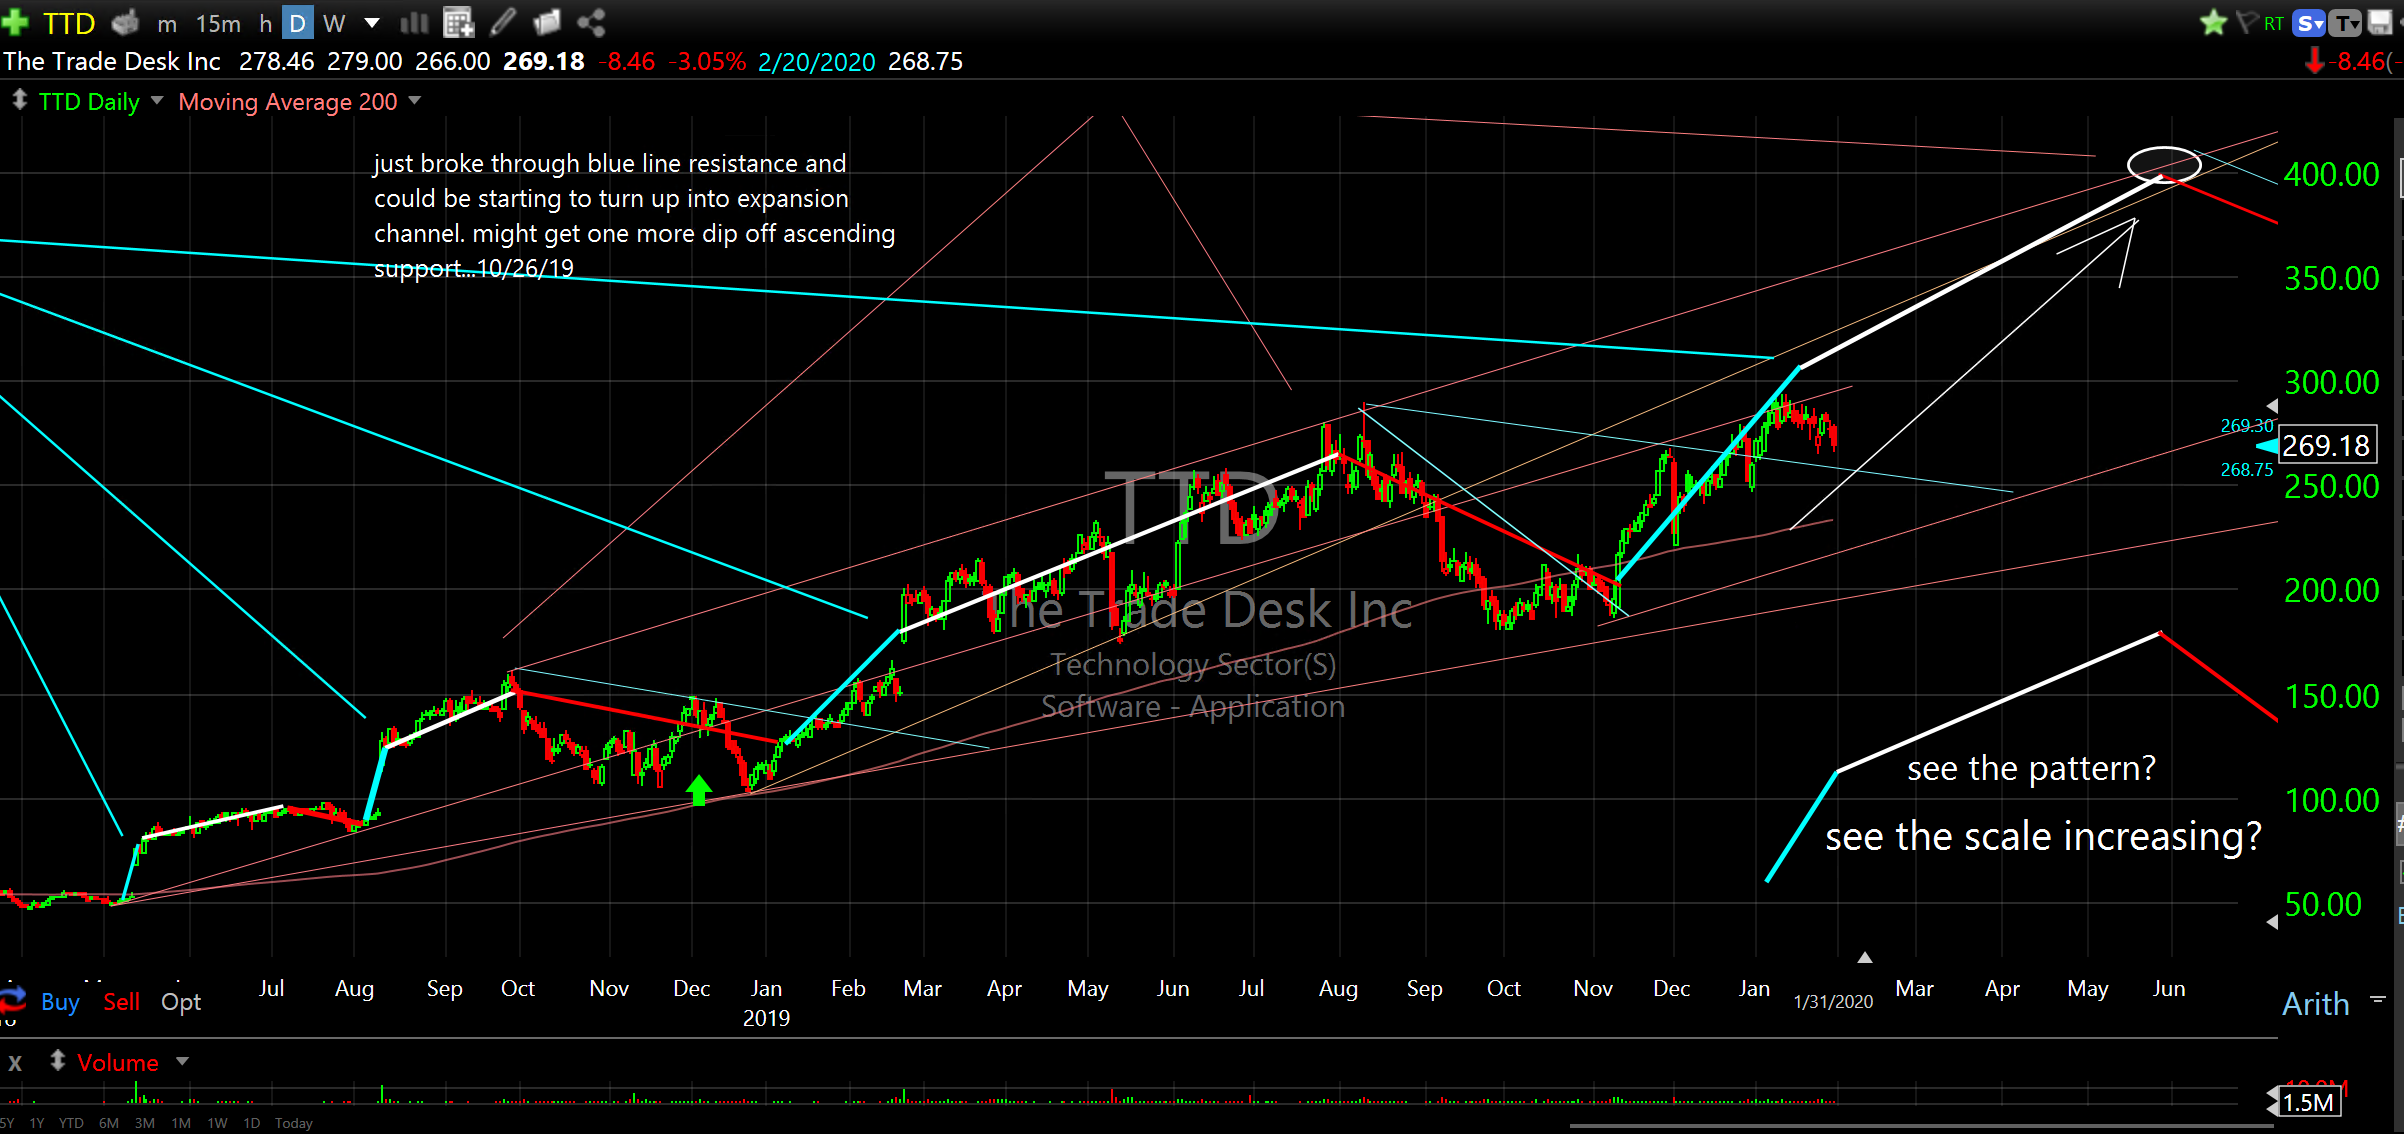Click the red Sell button

pyautogui.click(x=121, y=1002)
